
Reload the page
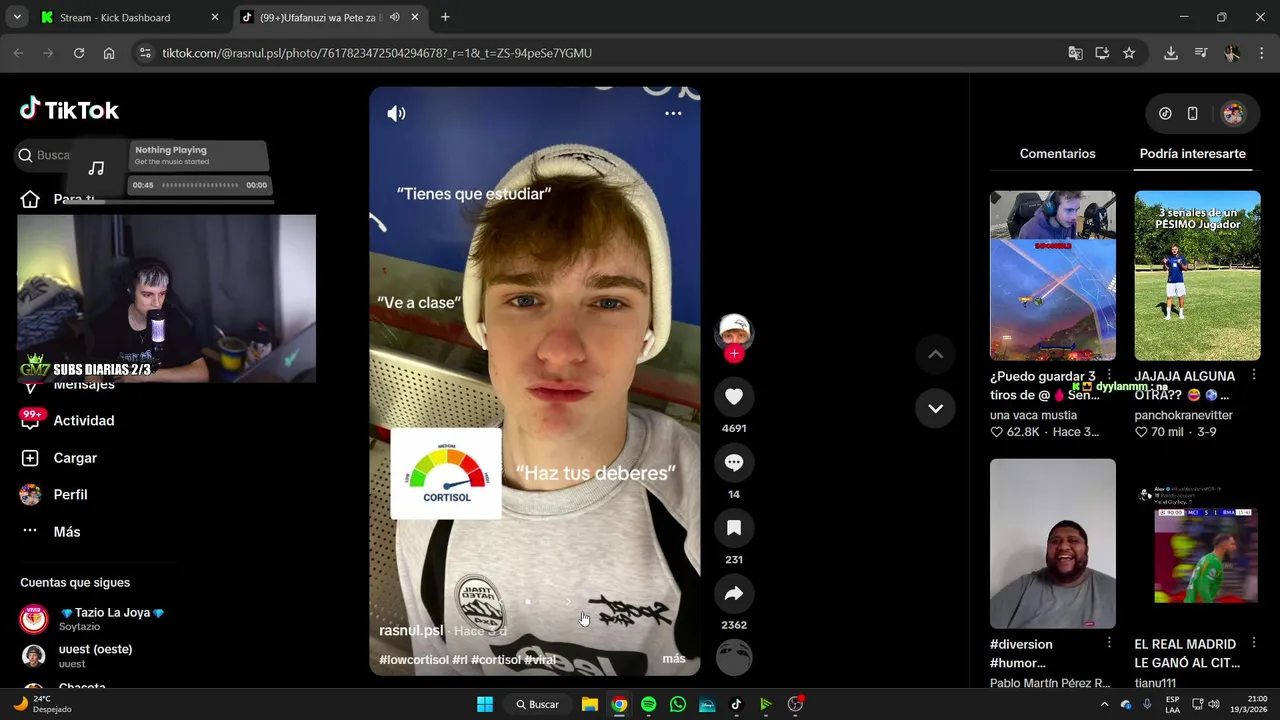pos(79,53)
